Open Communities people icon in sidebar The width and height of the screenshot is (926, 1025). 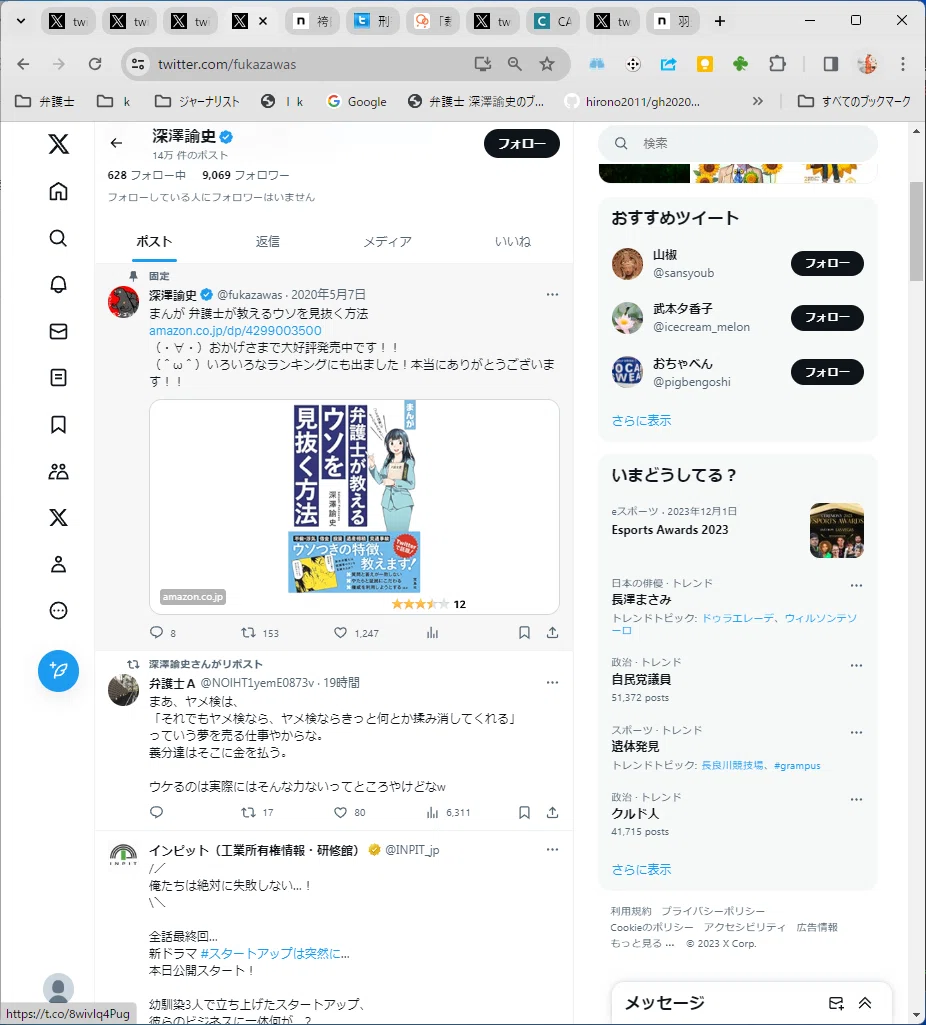click(58, 471)
